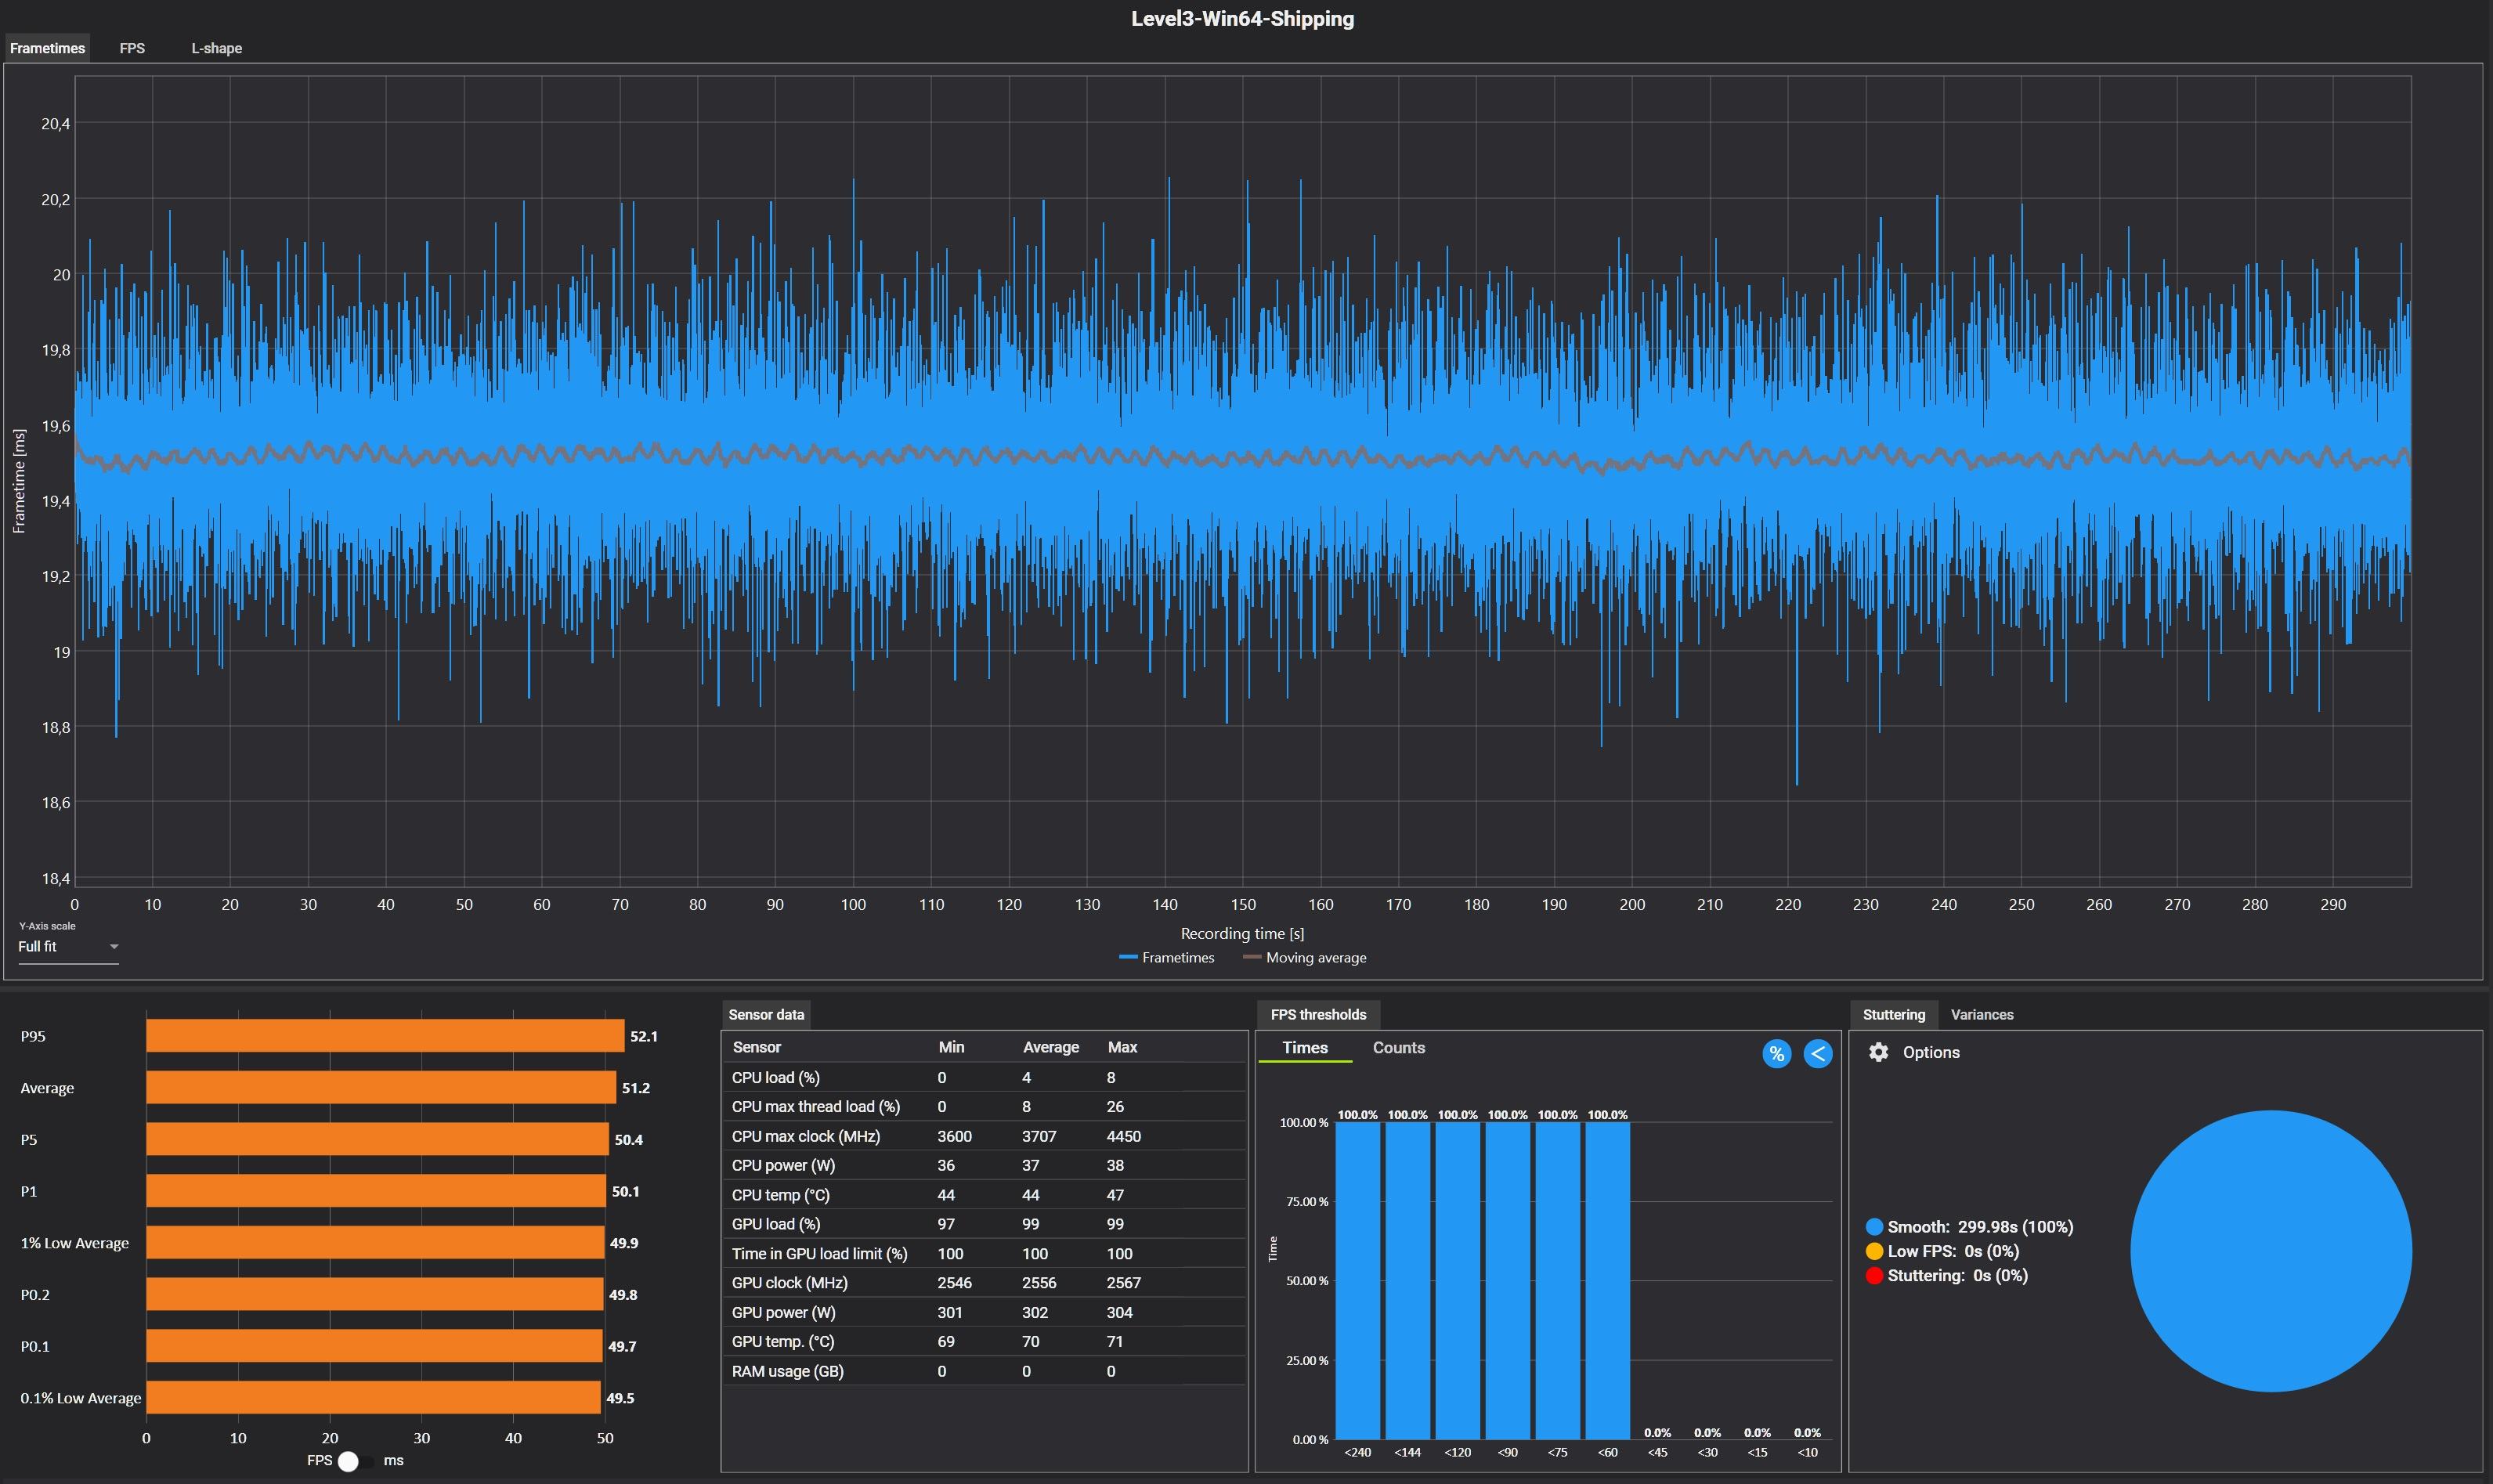Screen dimensions: 2493x1484
Task: Click the Smooth: 299.98s (100%) text
Action: 1980,1227
